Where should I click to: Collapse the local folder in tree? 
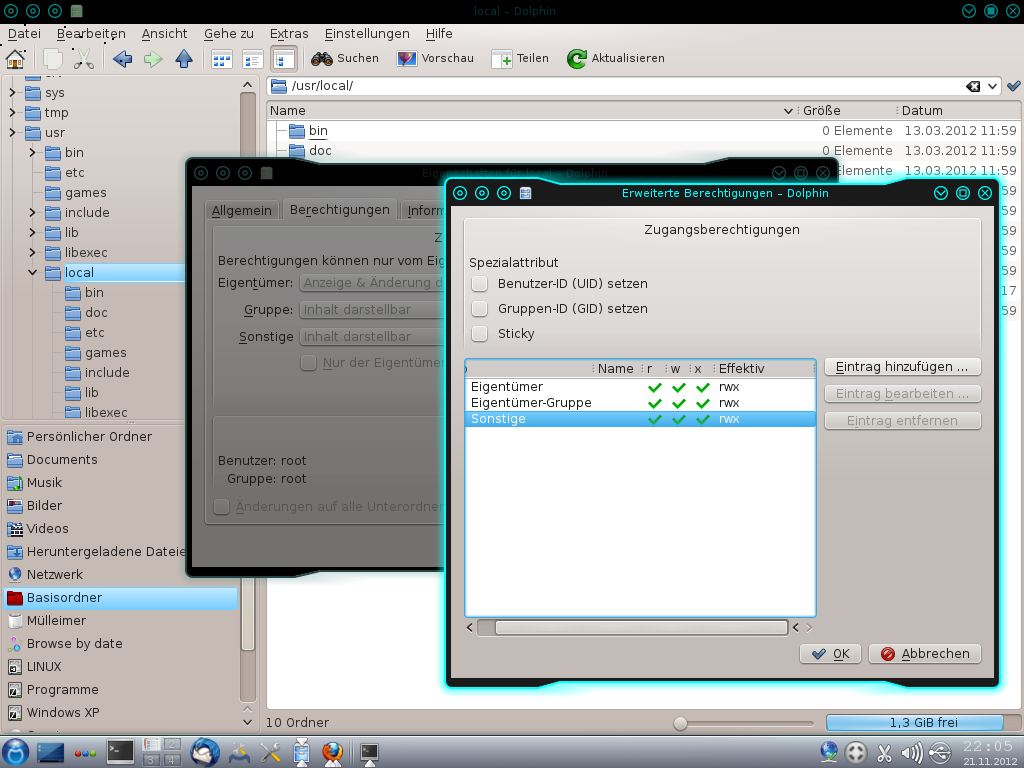(x=33, y=272)
